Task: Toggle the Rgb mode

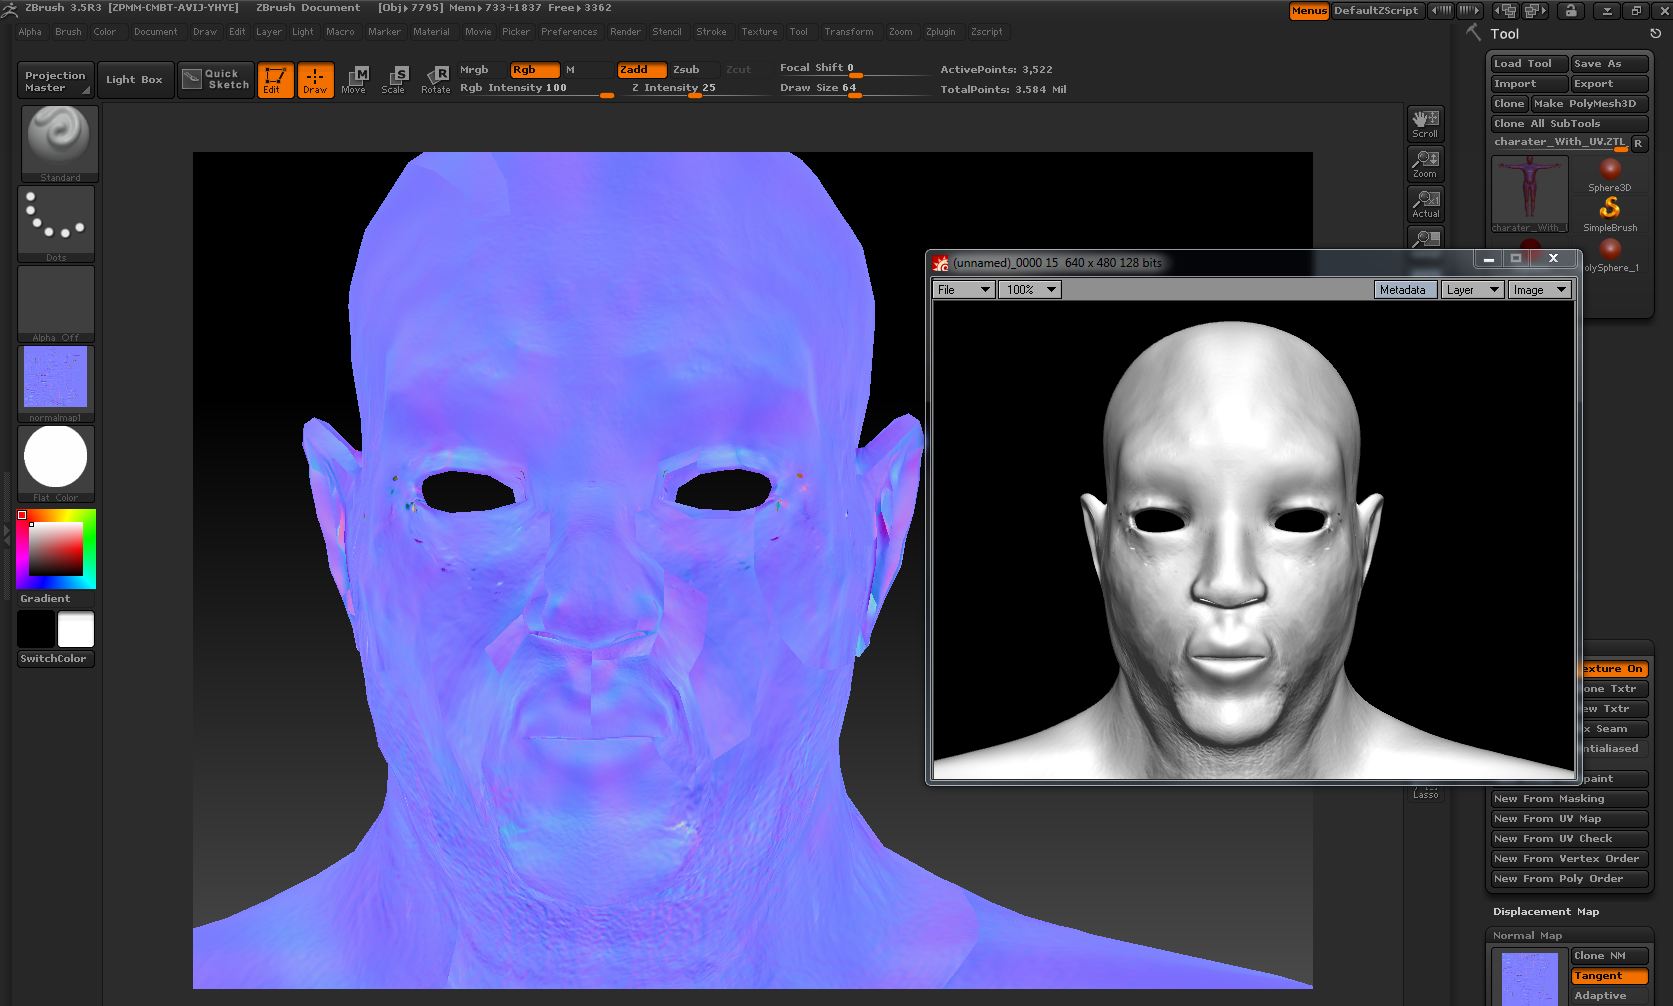Action: pyautogui.click(x=535, y=70)
